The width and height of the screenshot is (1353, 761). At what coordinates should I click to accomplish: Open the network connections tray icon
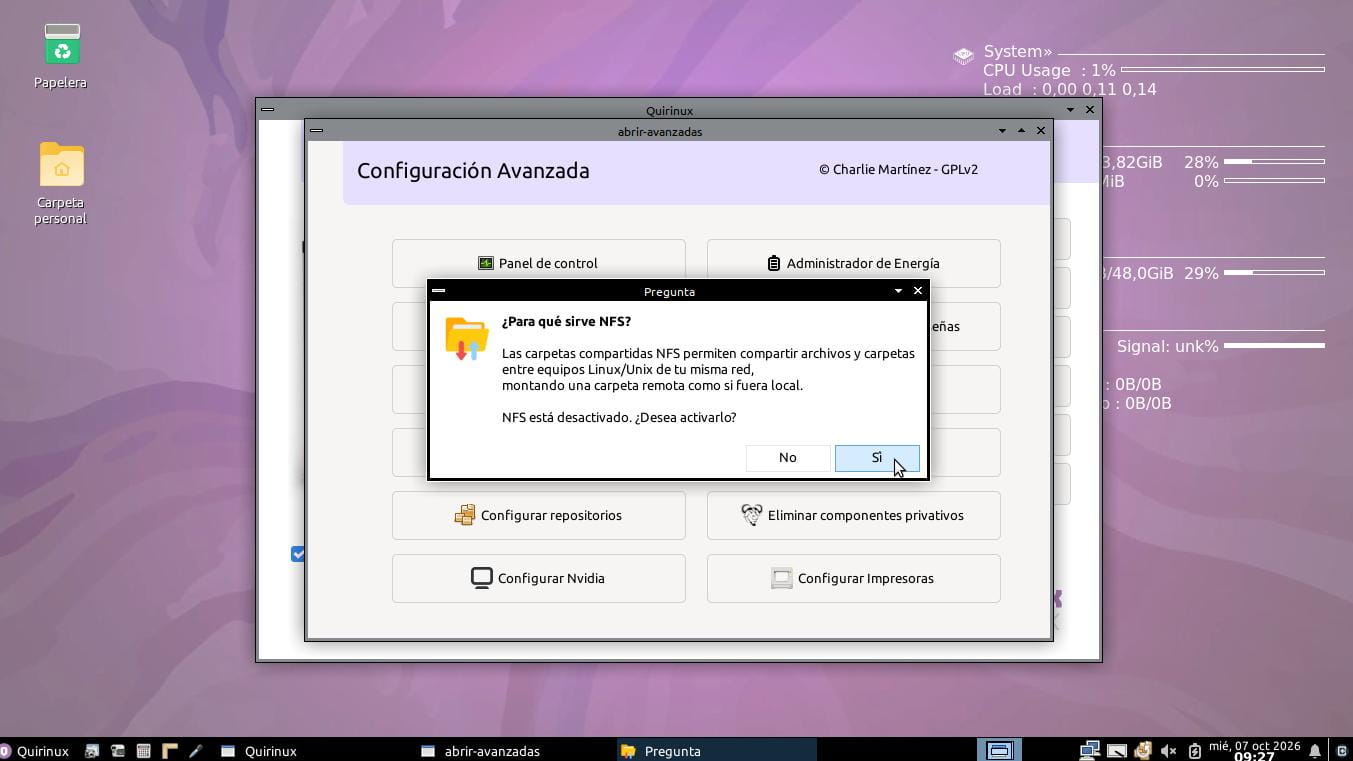pos(1090,751)
